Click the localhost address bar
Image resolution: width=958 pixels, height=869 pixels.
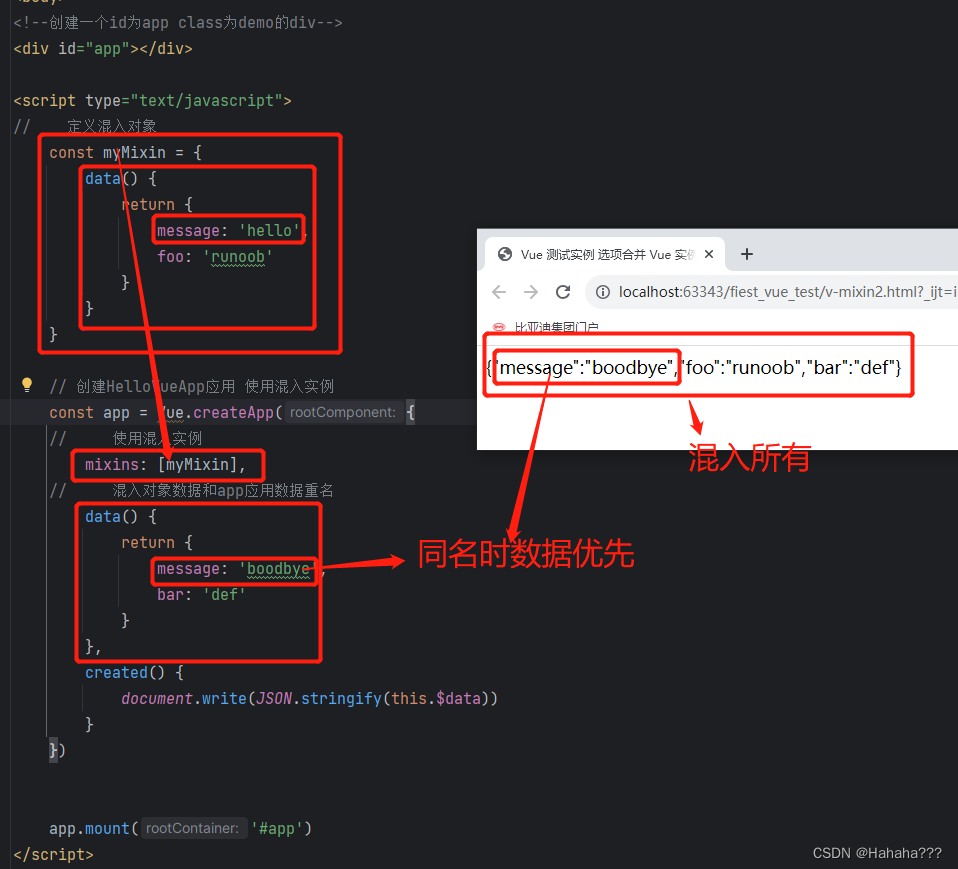tap(772, 292)
